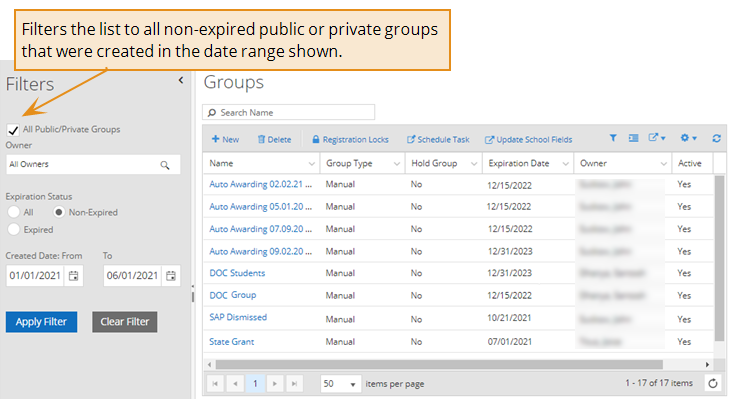Open calendar for Created Date From
The width and height of the screenshot is (730, 399).
(74, 276)
